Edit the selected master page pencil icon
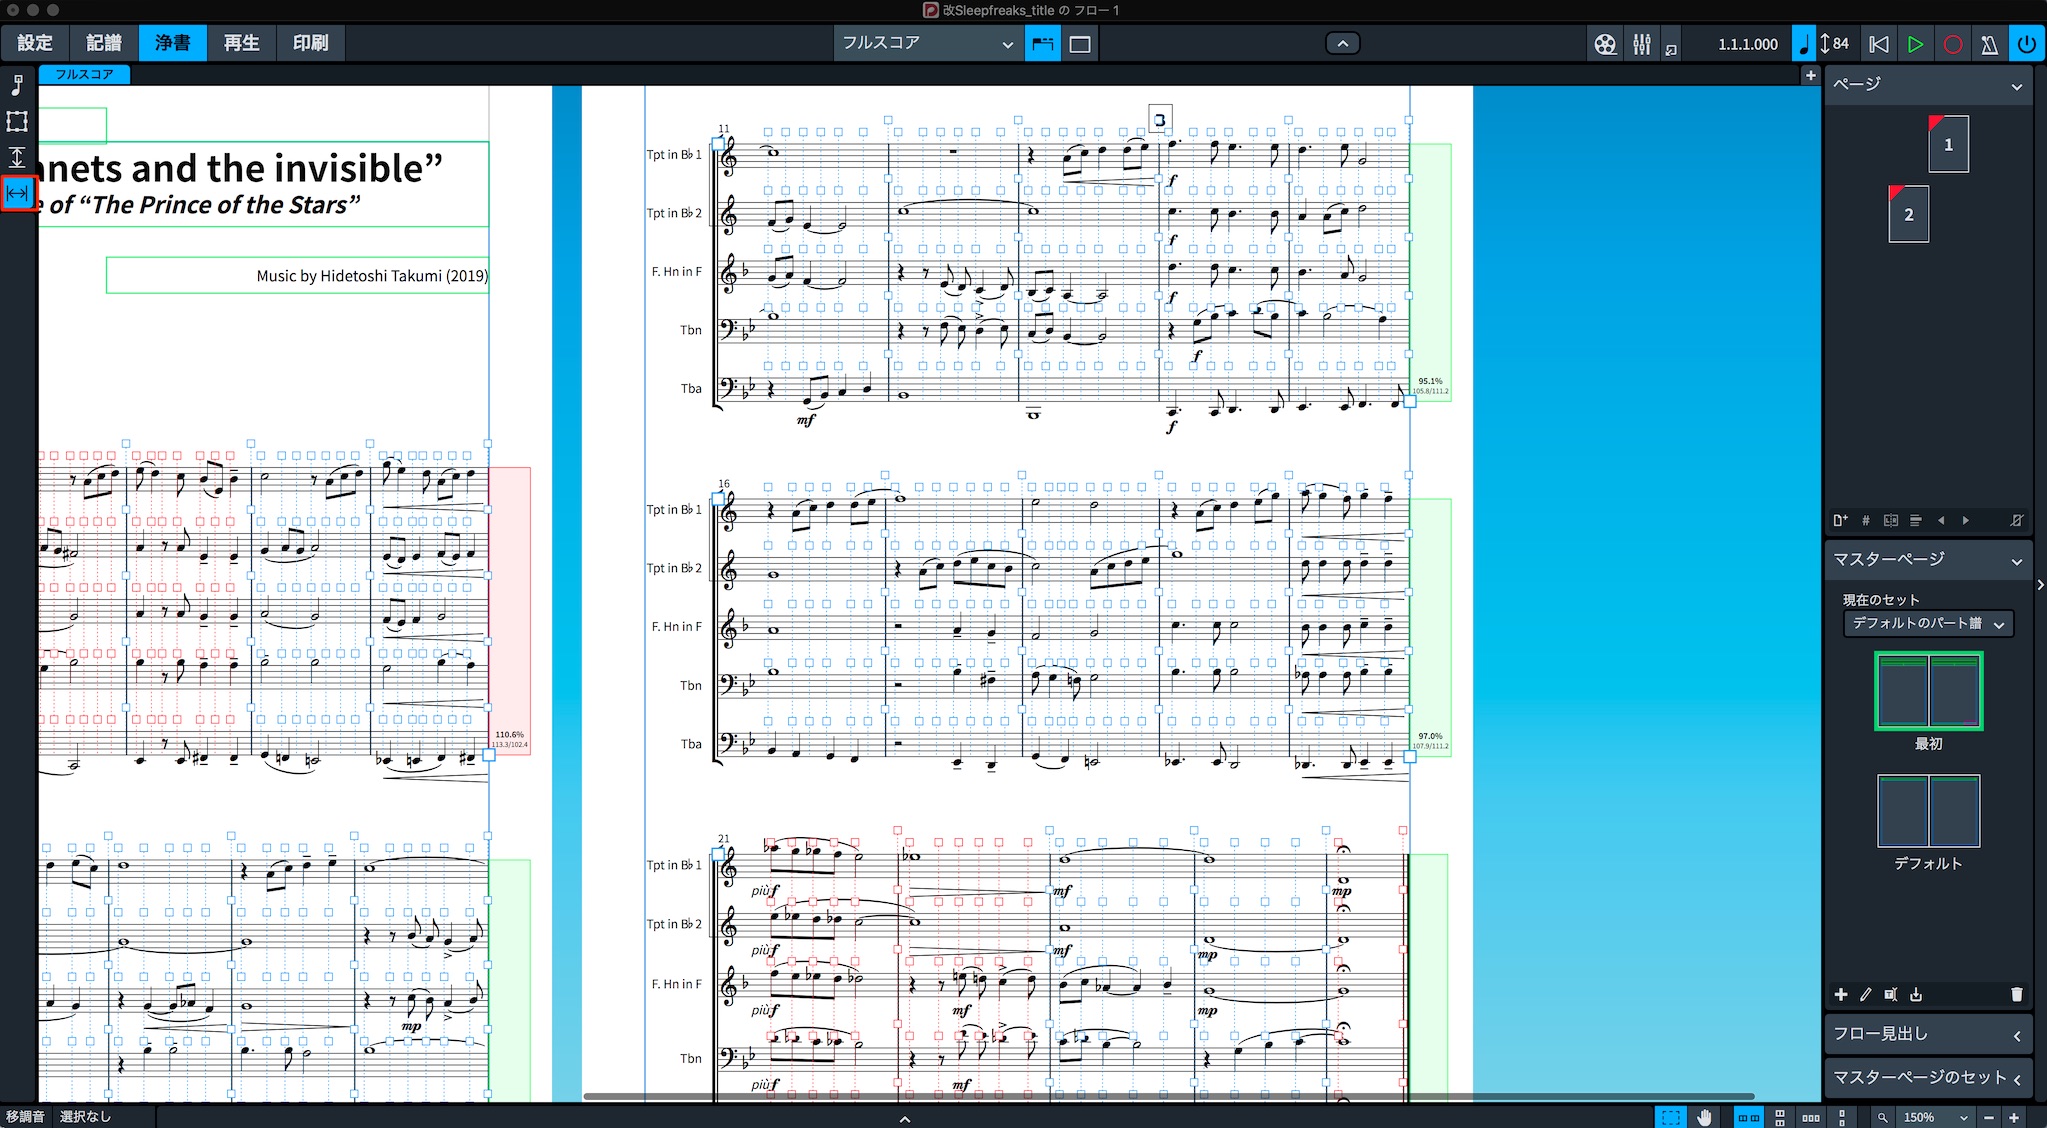 (x=1866, y=995)
